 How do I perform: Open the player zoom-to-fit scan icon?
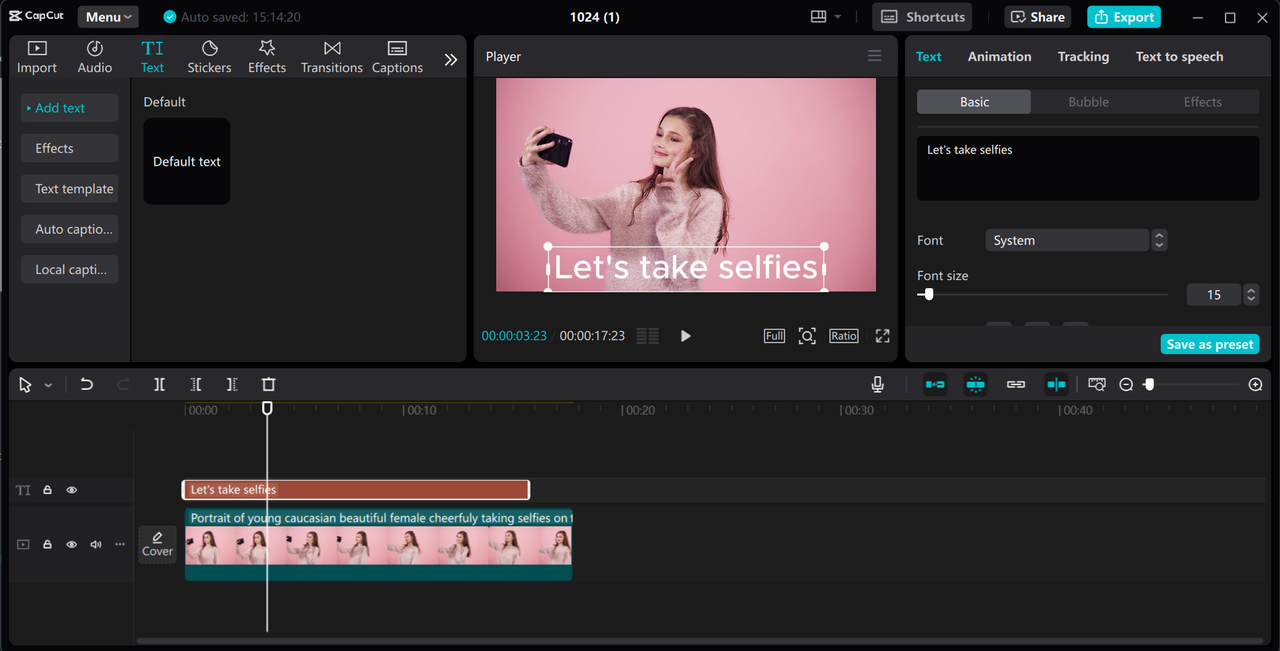pos(807,336)
